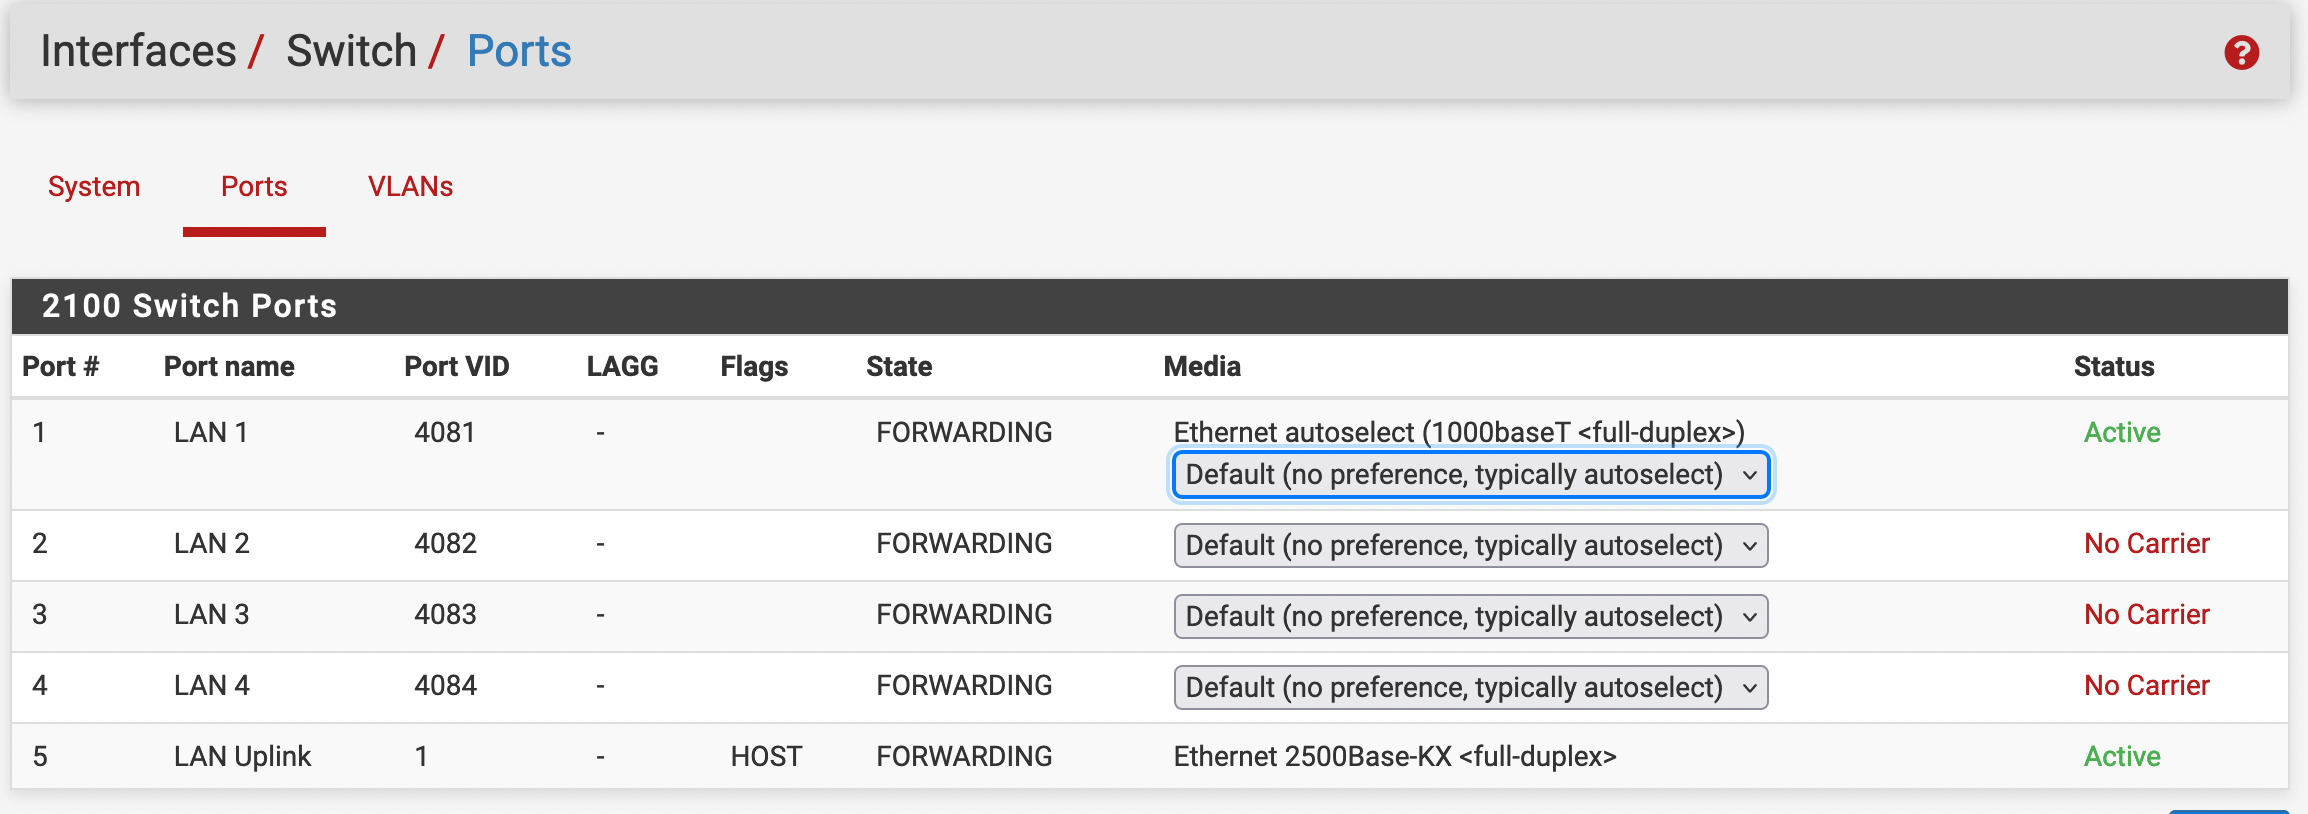The width and height of the screenshot is (2308, 814).
Task: Open the VLANs tab
Action: click(410, 187)
